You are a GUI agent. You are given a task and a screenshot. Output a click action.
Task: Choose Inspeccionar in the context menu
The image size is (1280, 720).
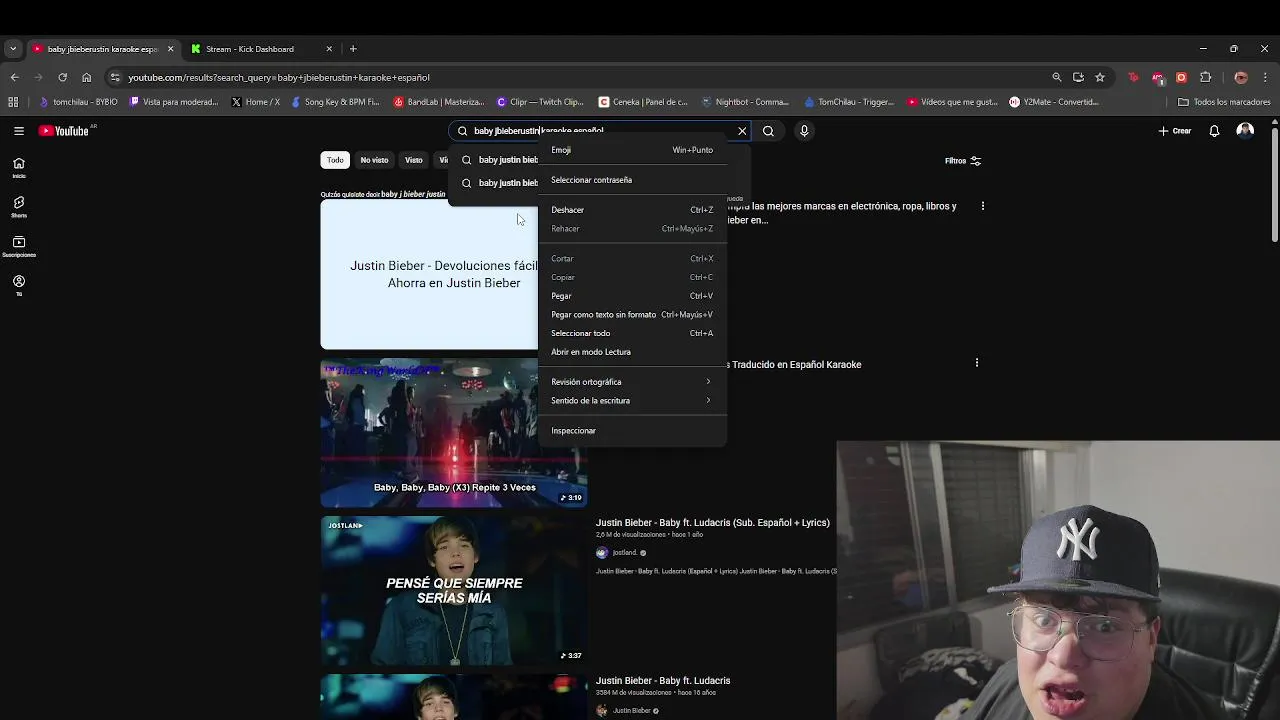point(632,431)
